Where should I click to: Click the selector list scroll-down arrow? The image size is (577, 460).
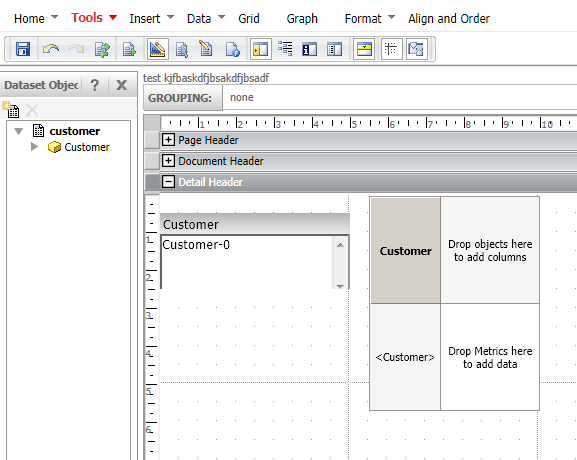coord(340,286)
